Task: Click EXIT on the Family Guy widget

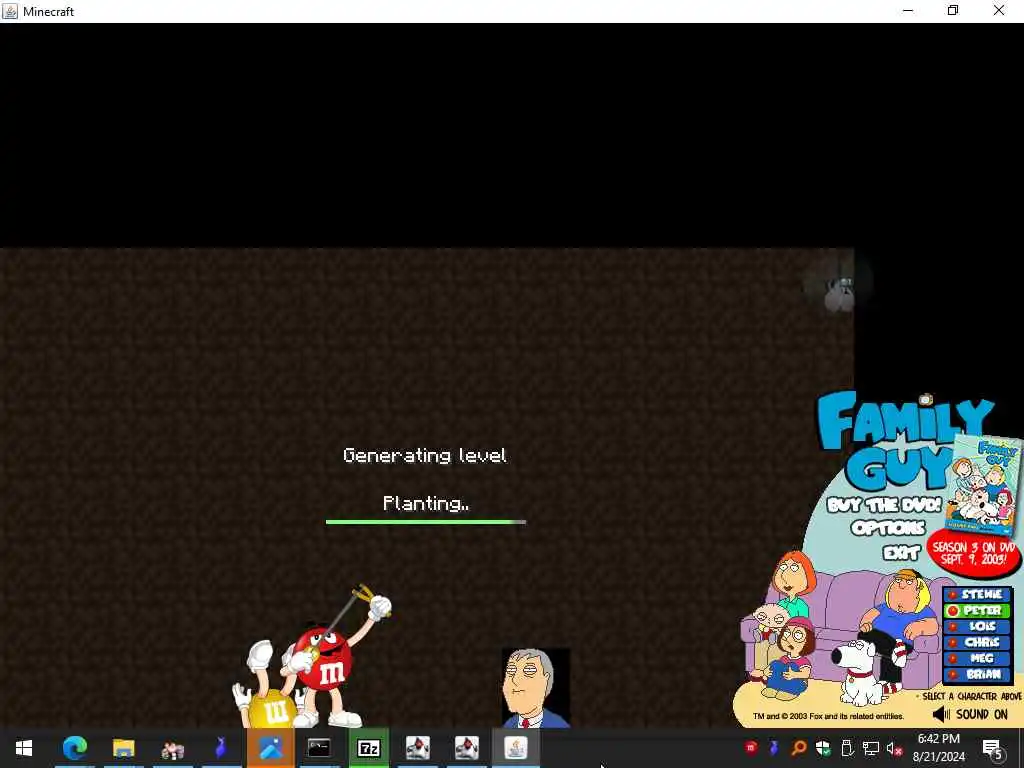Action: tap(901, 553)
